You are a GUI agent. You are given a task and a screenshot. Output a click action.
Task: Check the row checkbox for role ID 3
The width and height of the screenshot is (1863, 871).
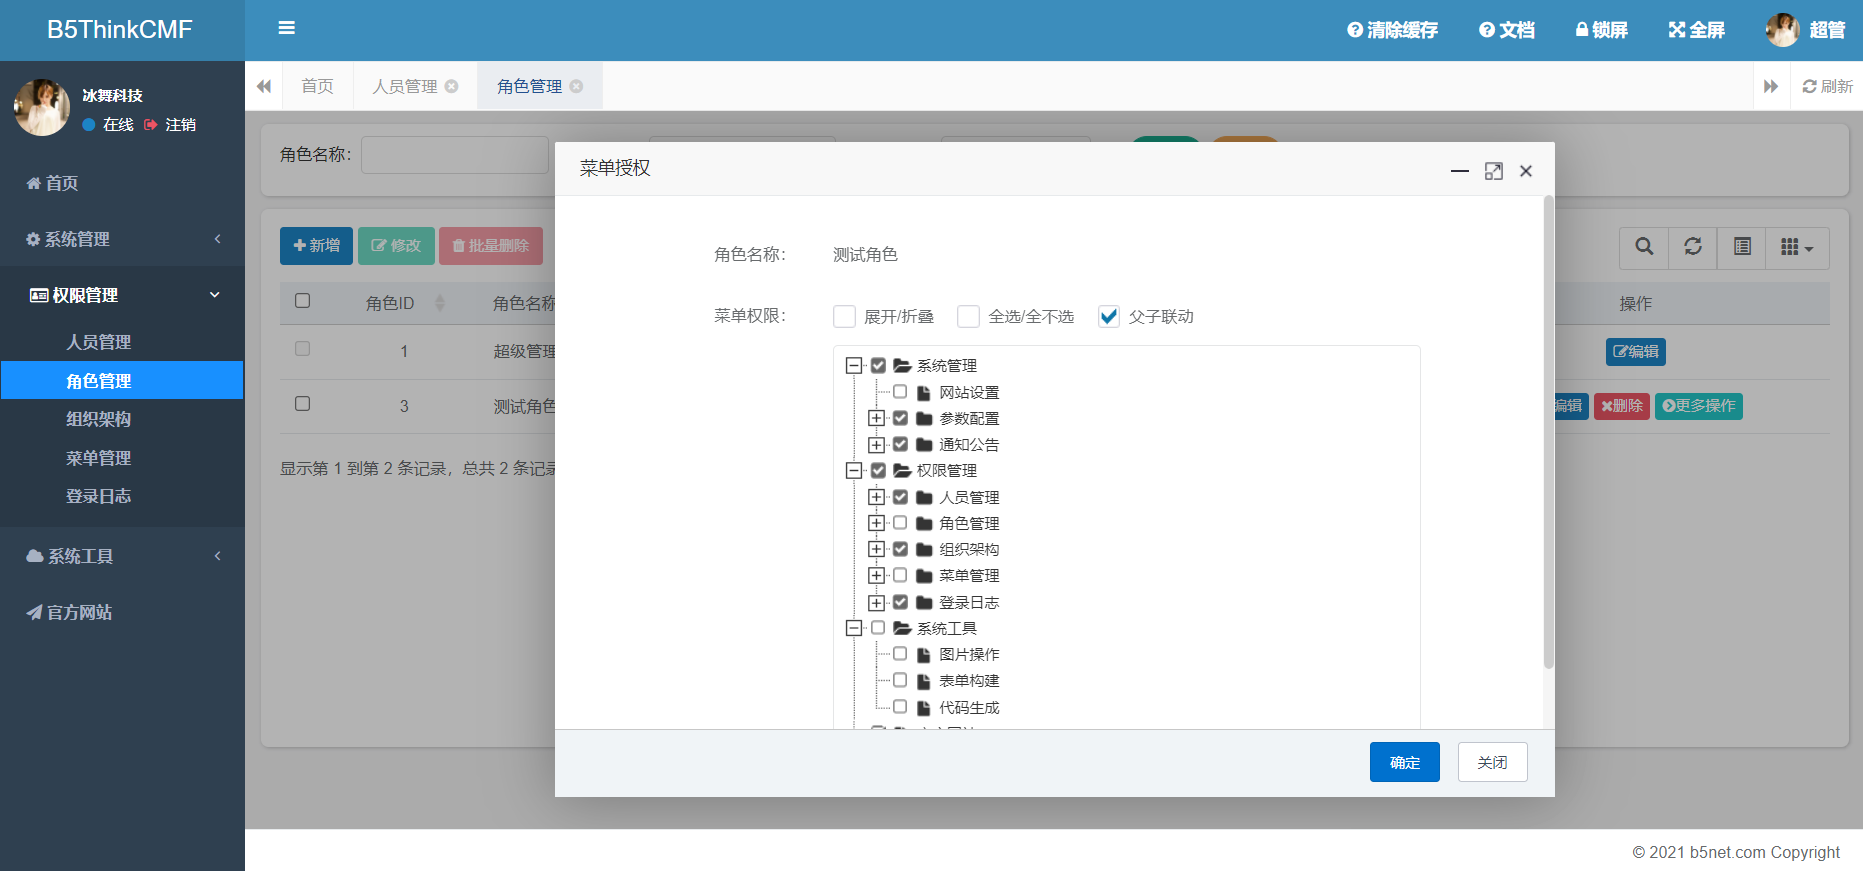pyautogui.click(x=303, y=404)
